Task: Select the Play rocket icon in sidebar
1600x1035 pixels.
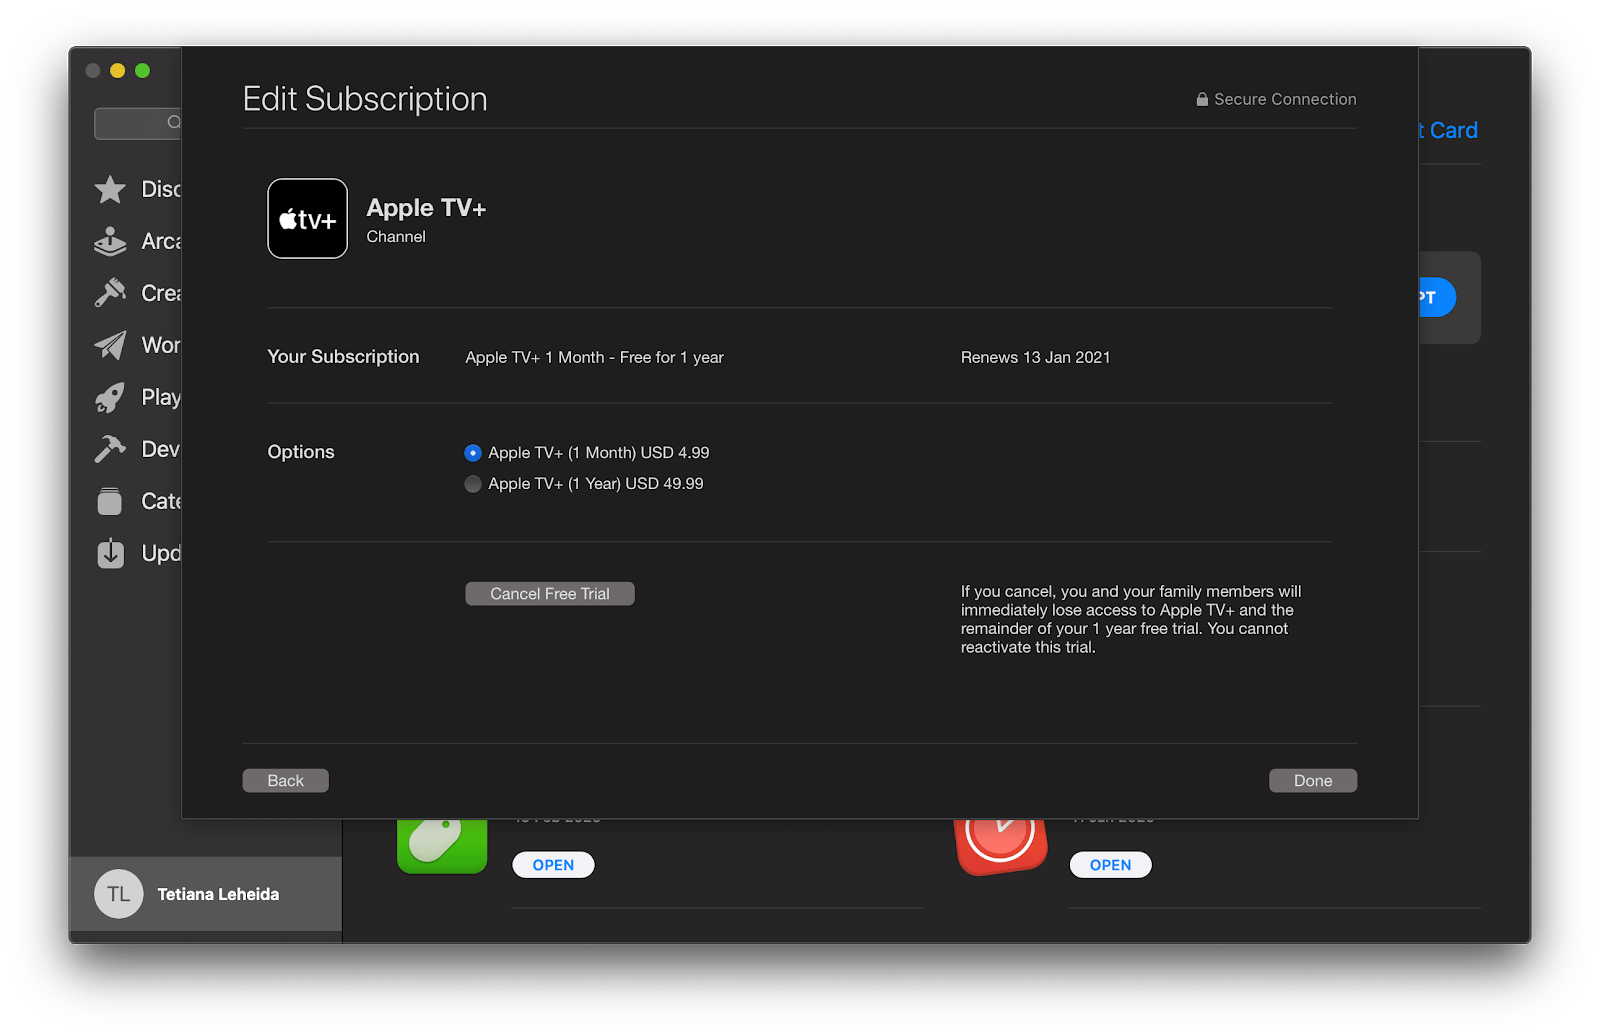Action: 110,397
